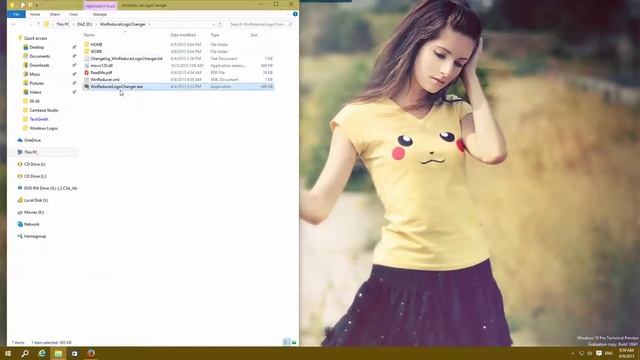Click 'WinReducerLogoChanger' in the address breadcrumb
The height and width of the screenshot is (360, 640).
pyautogui.click(x=122, y=24)
